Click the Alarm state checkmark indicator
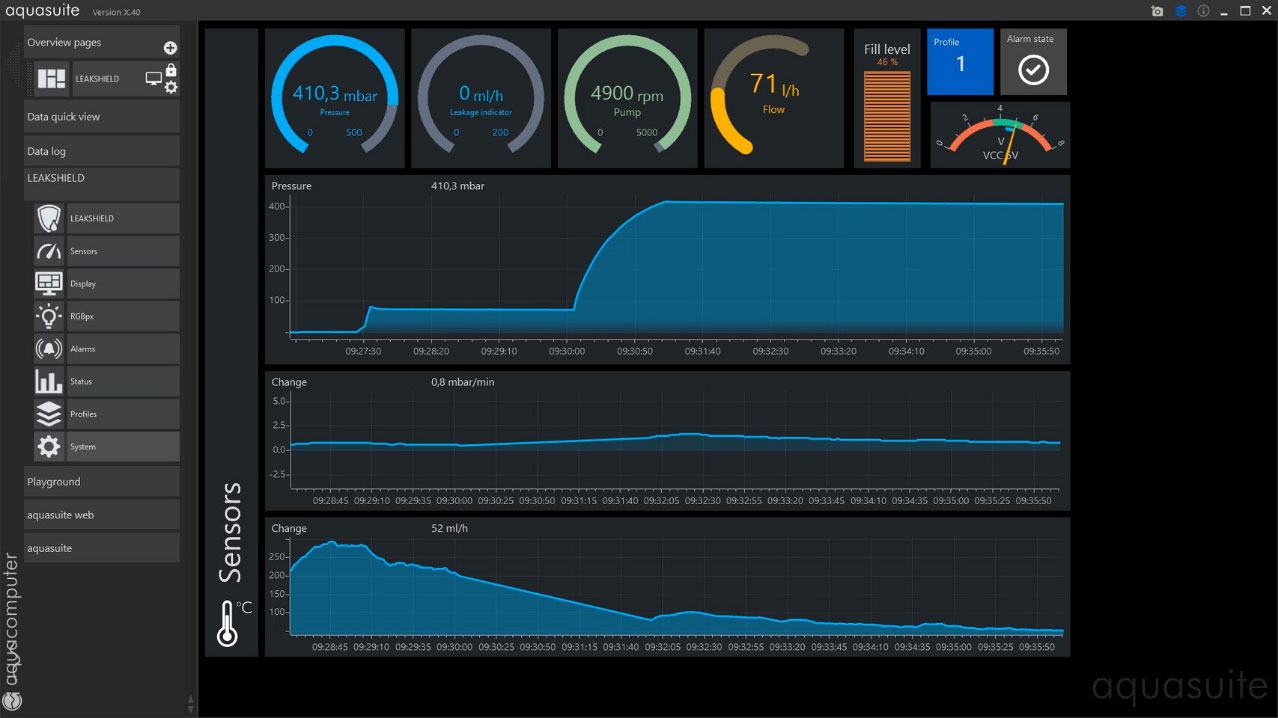1278x718 pixels. coord(1033,69)
